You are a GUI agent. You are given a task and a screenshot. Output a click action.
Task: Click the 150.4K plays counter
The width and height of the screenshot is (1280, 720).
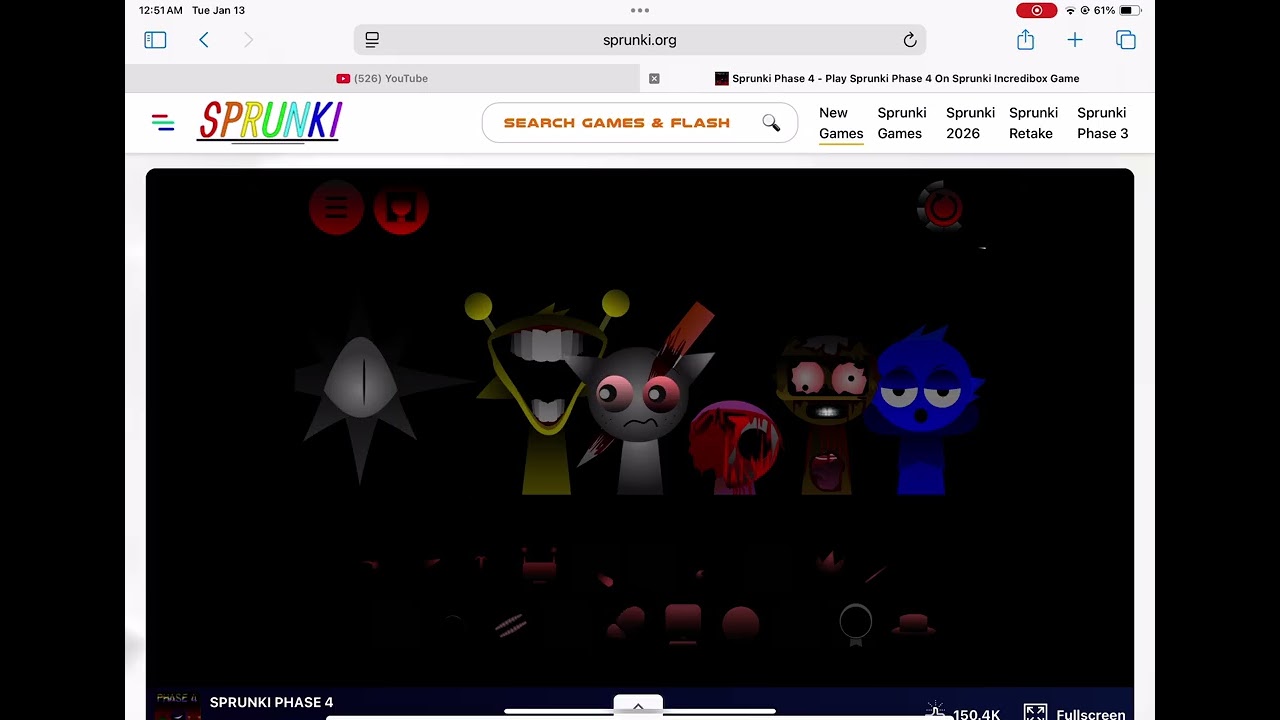tap(962, 713)
